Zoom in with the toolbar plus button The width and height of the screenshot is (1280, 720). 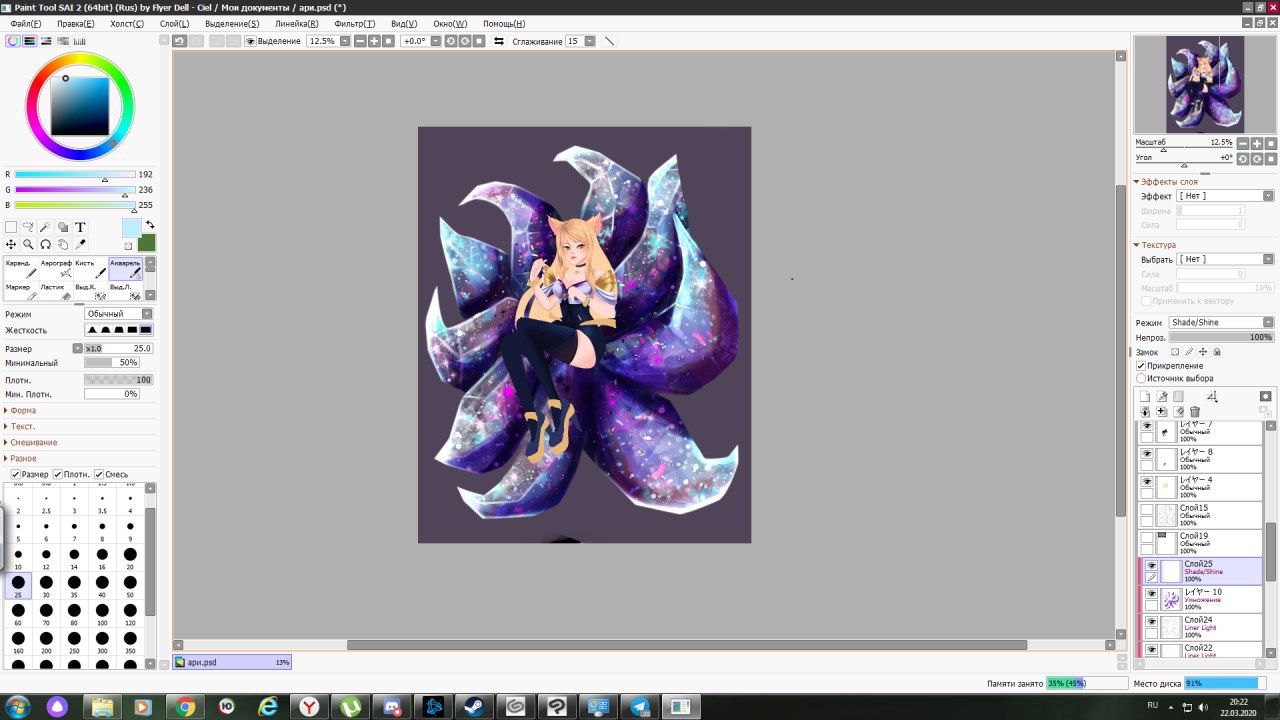pos(374,41)
